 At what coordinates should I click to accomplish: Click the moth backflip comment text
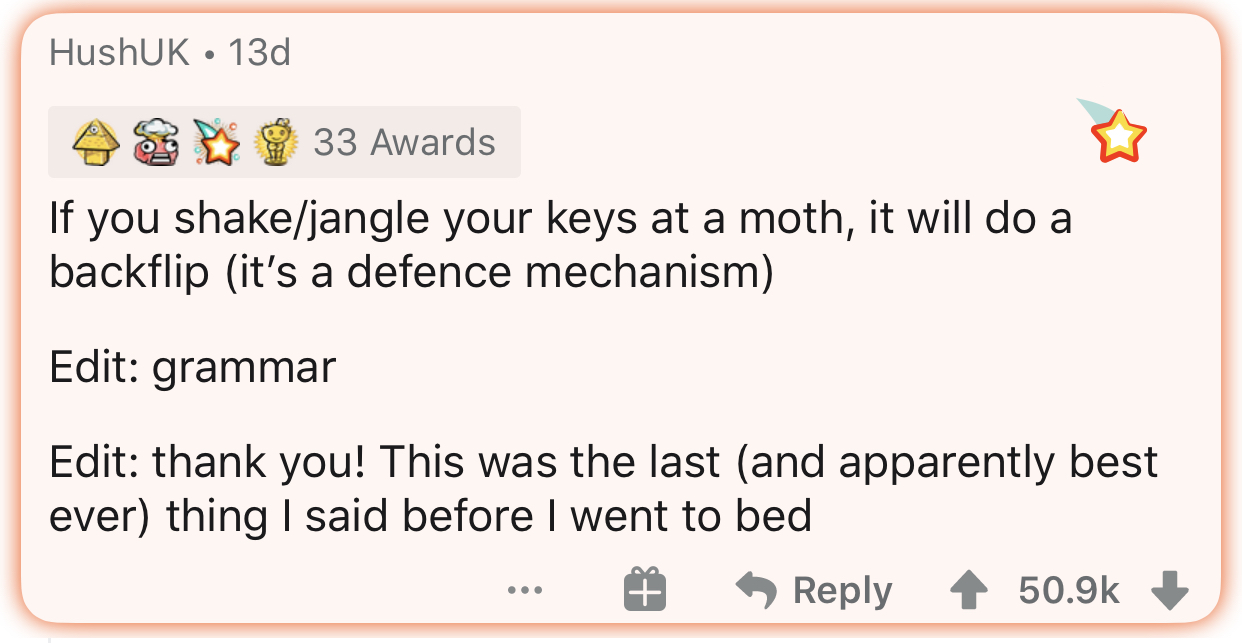tap(560, 219)
